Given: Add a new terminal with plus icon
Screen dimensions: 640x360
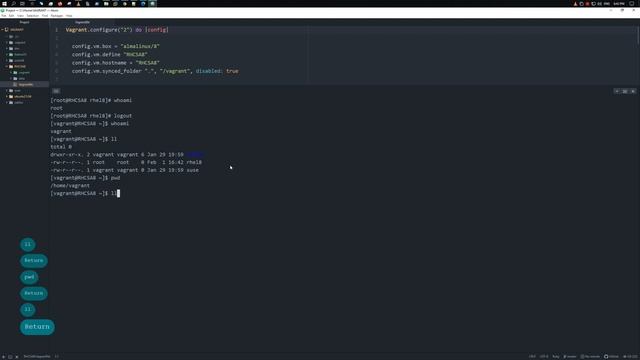Looking at the screenshot, I should [x=617, y=91].
